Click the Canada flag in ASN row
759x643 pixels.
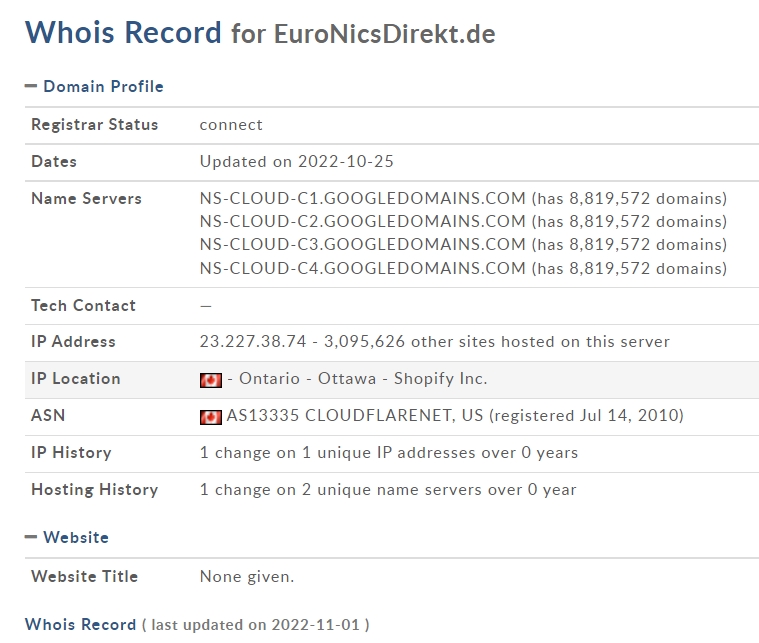211,417
